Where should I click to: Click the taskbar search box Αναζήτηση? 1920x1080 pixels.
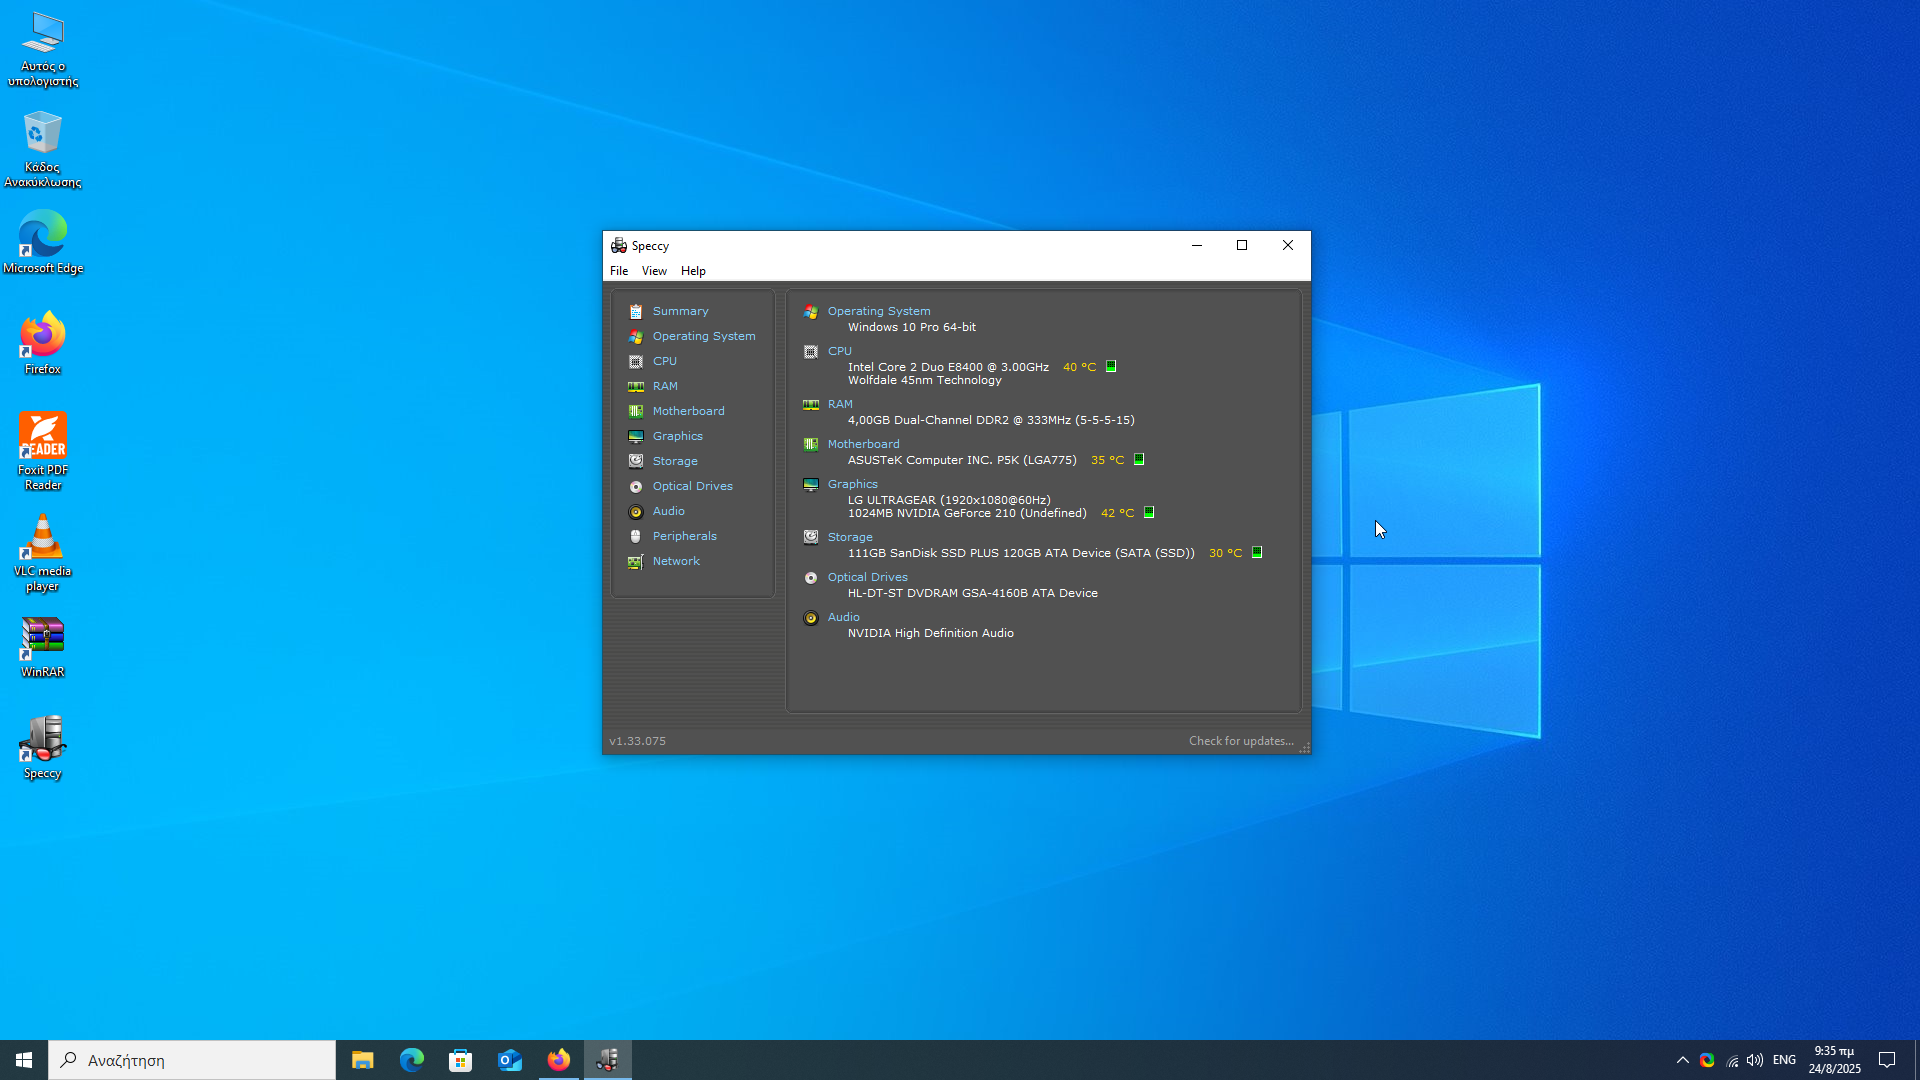point(192,1060)
